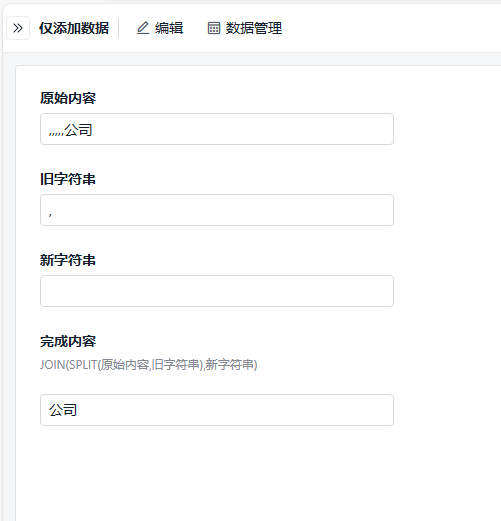Image resolution: width=501 pixels, height=521 pixels.
Task: Click the ",,,,,公司" text in 原始内容
Action: click(70, 130)
